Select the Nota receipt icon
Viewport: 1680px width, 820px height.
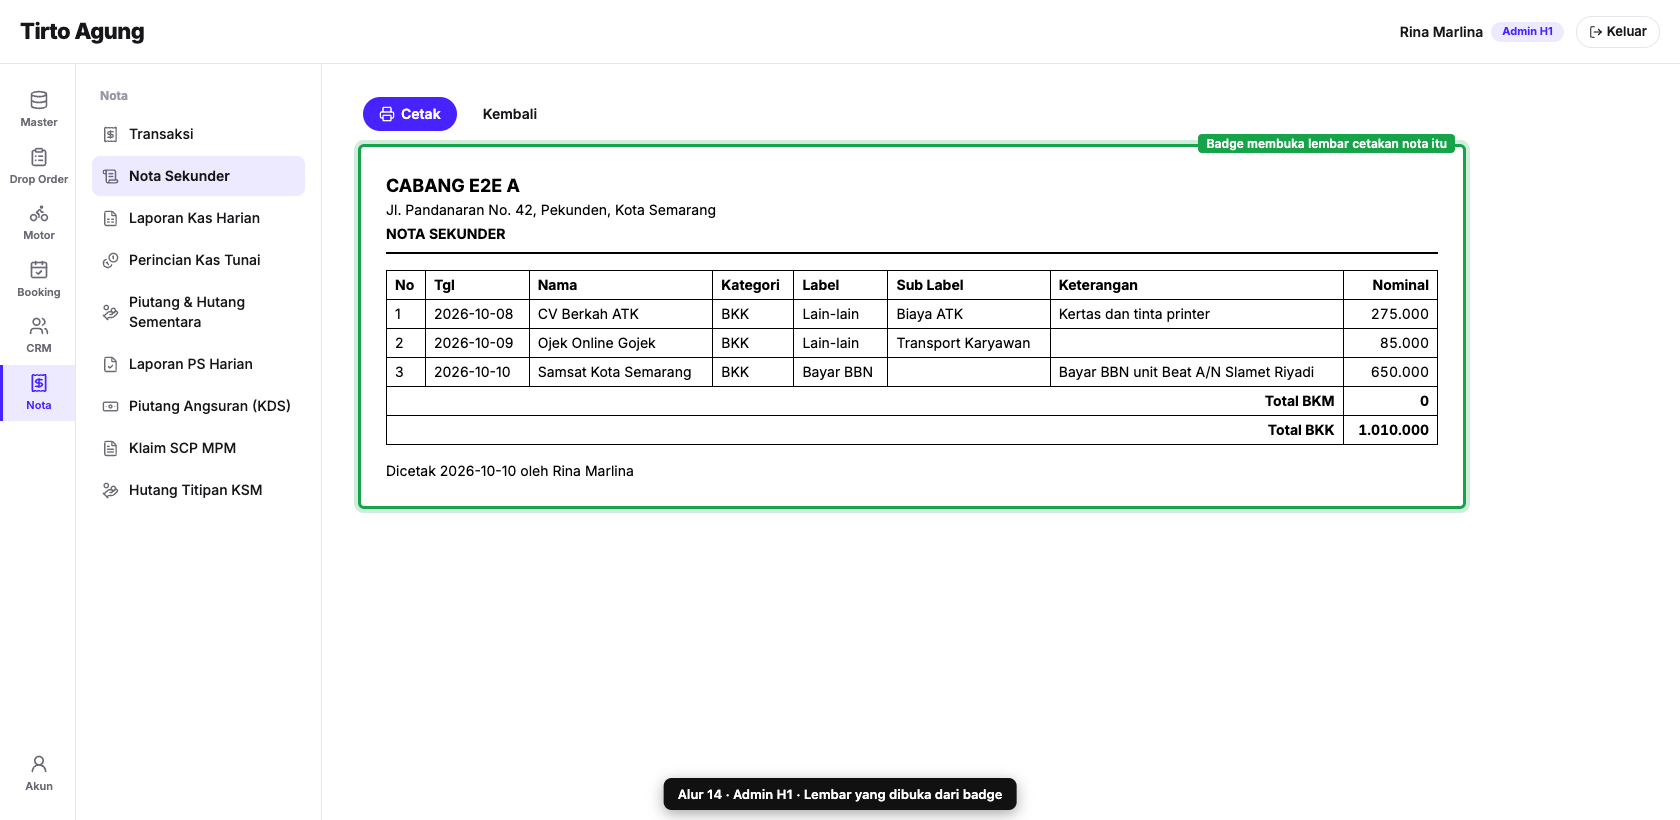pyautogui.click(x=39, y=383)
